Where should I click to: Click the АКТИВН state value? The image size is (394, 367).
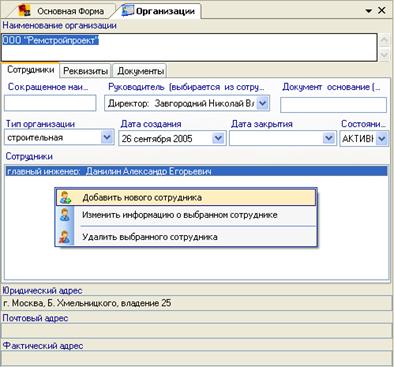tap(358, 138)
